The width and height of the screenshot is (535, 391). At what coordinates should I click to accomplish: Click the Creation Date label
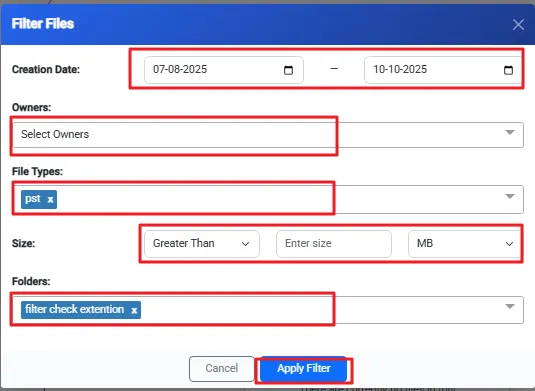pos(46,70)
